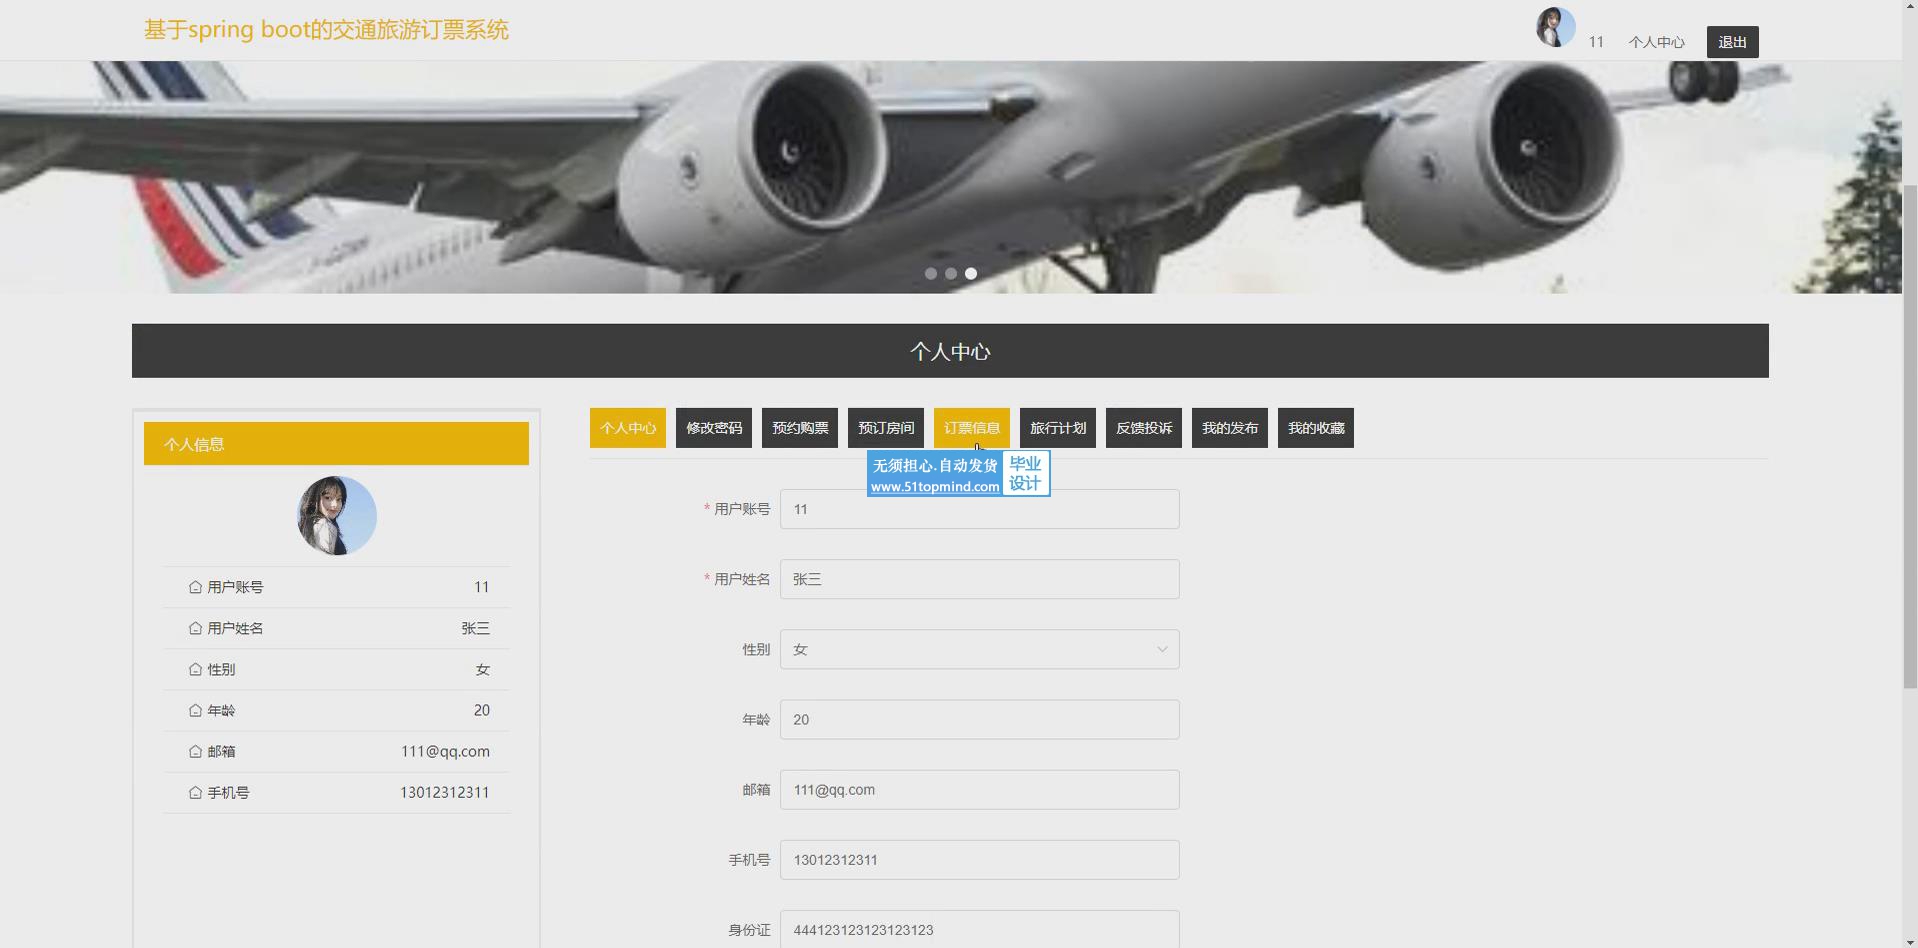The width and height of the screenshot is (1918, 948).
Task: Click the dark 个人中心 title bar
Action: coord(950,351)
